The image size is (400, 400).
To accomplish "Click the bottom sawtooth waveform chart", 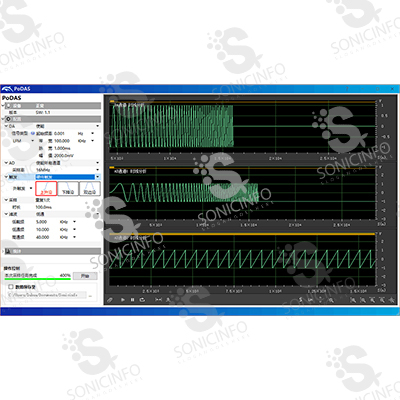I will tap(243, 260).
